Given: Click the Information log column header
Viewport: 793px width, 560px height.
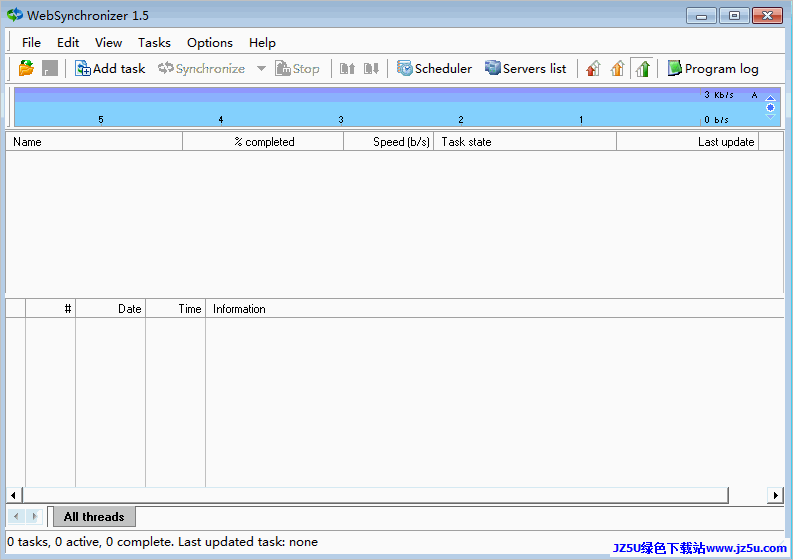Looking at the screenshot, I should click(495, 309).
